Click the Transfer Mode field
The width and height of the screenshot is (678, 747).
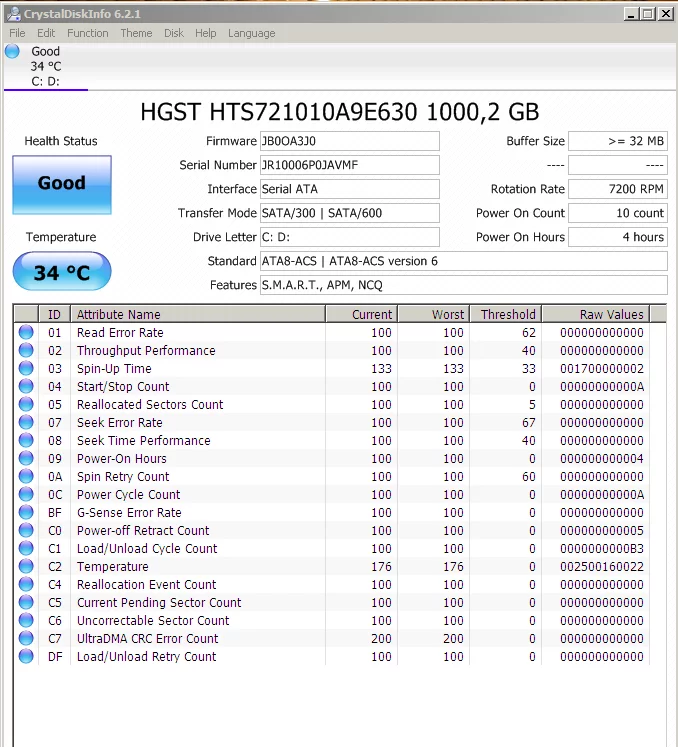coord(350,213)
